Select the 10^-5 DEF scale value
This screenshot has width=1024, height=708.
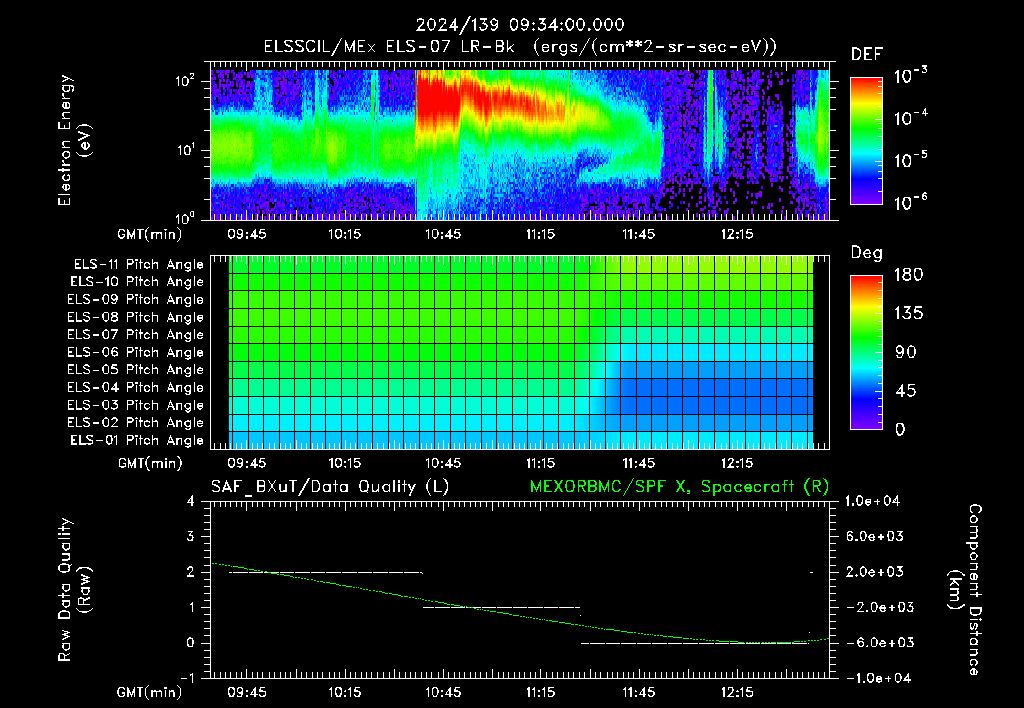coord(910,159)
